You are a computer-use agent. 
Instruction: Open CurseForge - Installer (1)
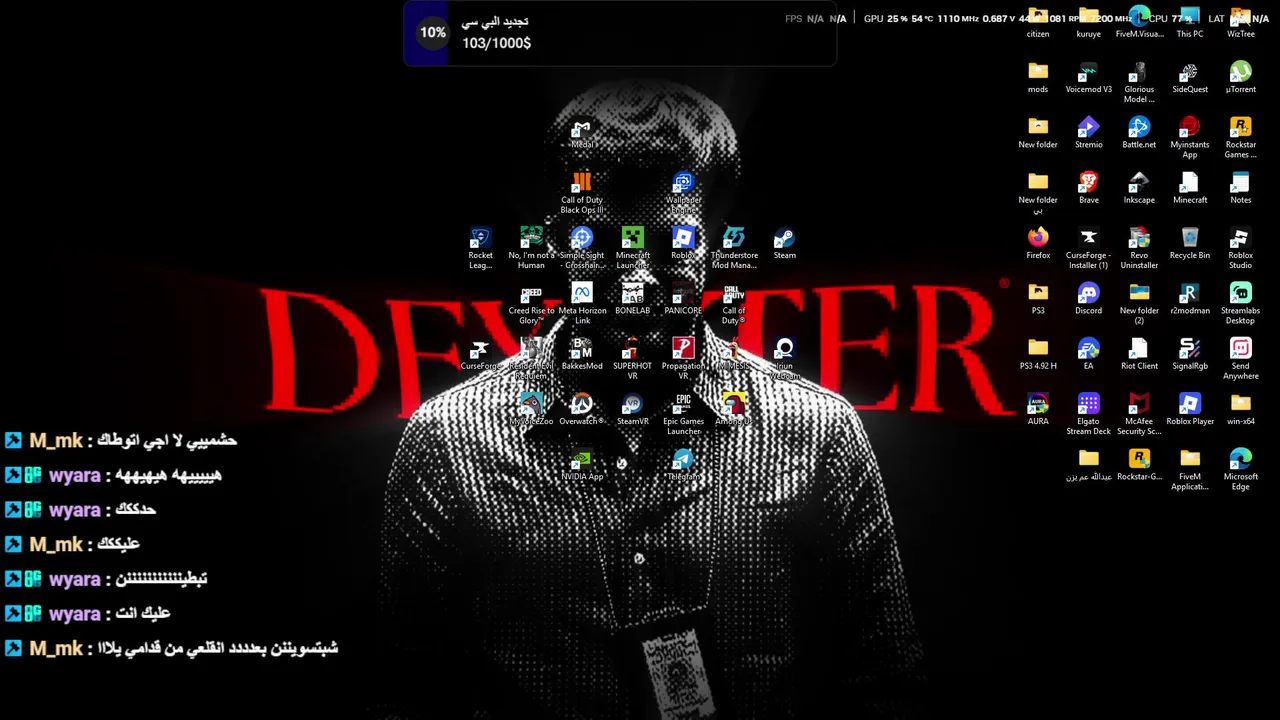1089,249
